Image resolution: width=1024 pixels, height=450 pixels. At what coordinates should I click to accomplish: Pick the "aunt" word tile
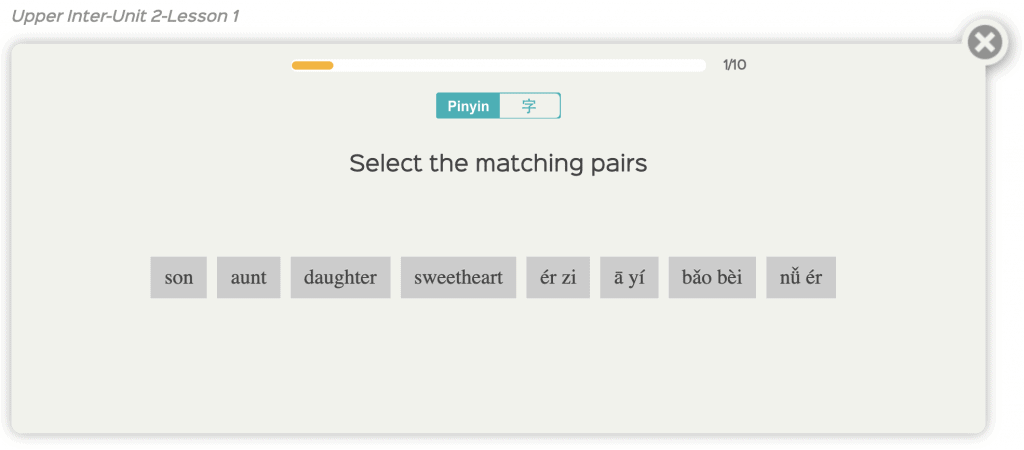[248, 278]
